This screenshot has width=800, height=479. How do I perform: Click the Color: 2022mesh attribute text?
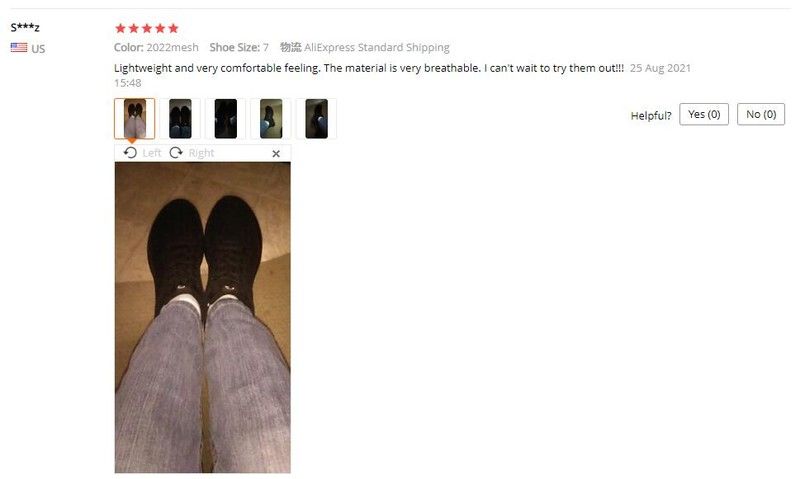point(156,47)
